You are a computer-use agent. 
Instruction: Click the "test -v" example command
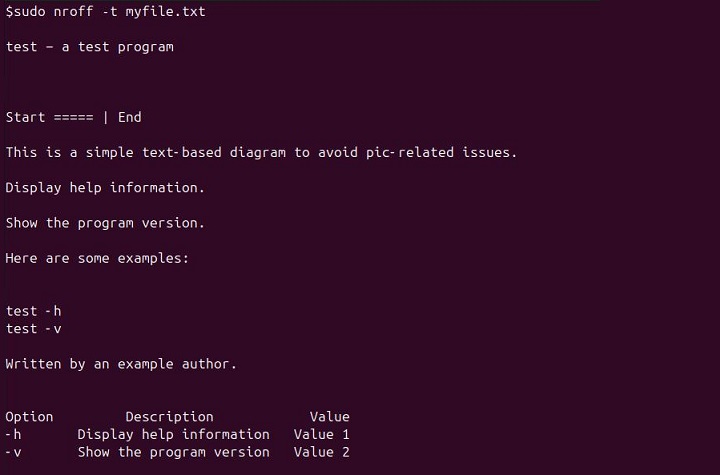click(x=33, y=328)
